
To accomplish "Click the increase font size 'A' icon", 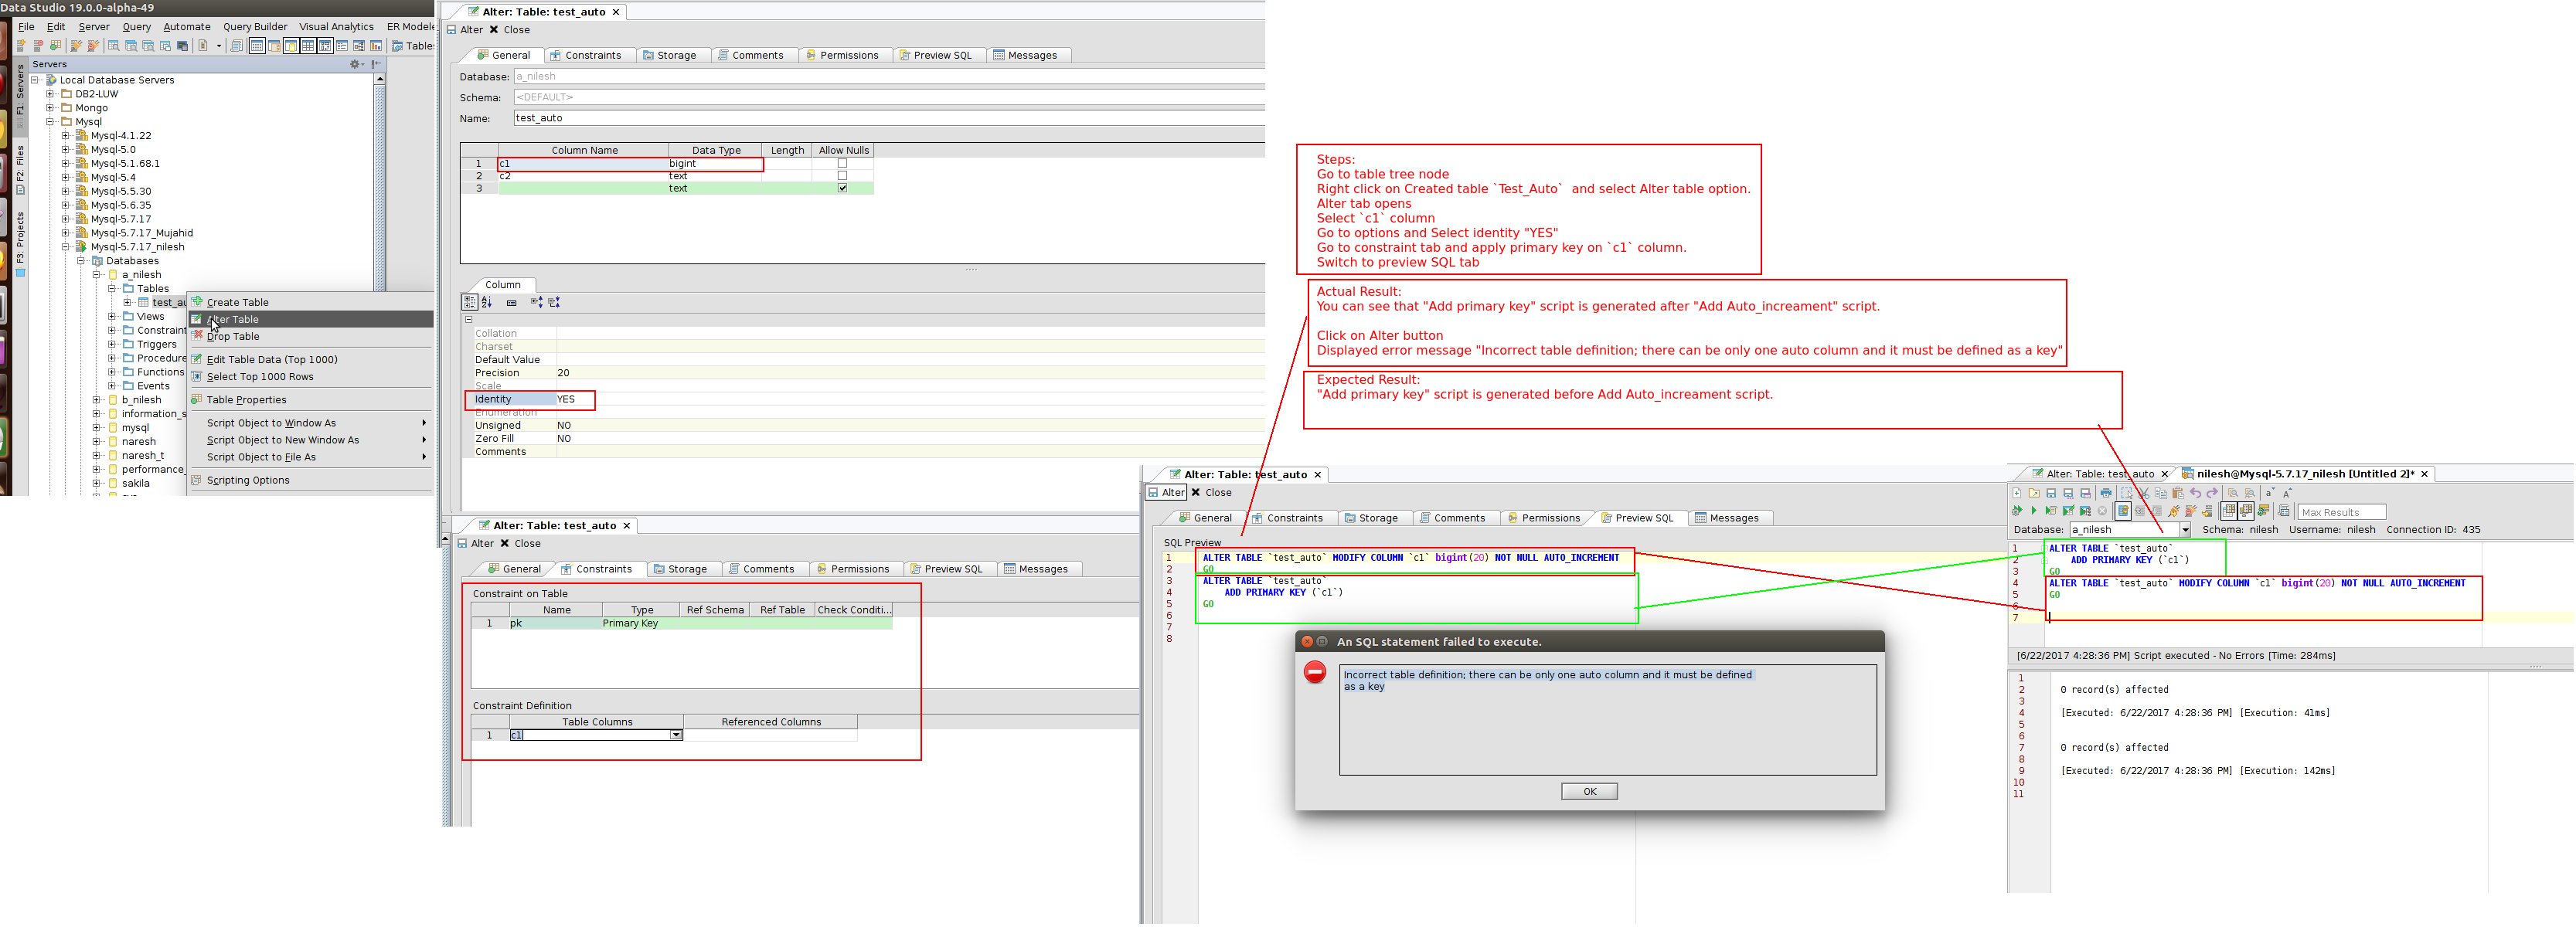I will (2287, 493).
